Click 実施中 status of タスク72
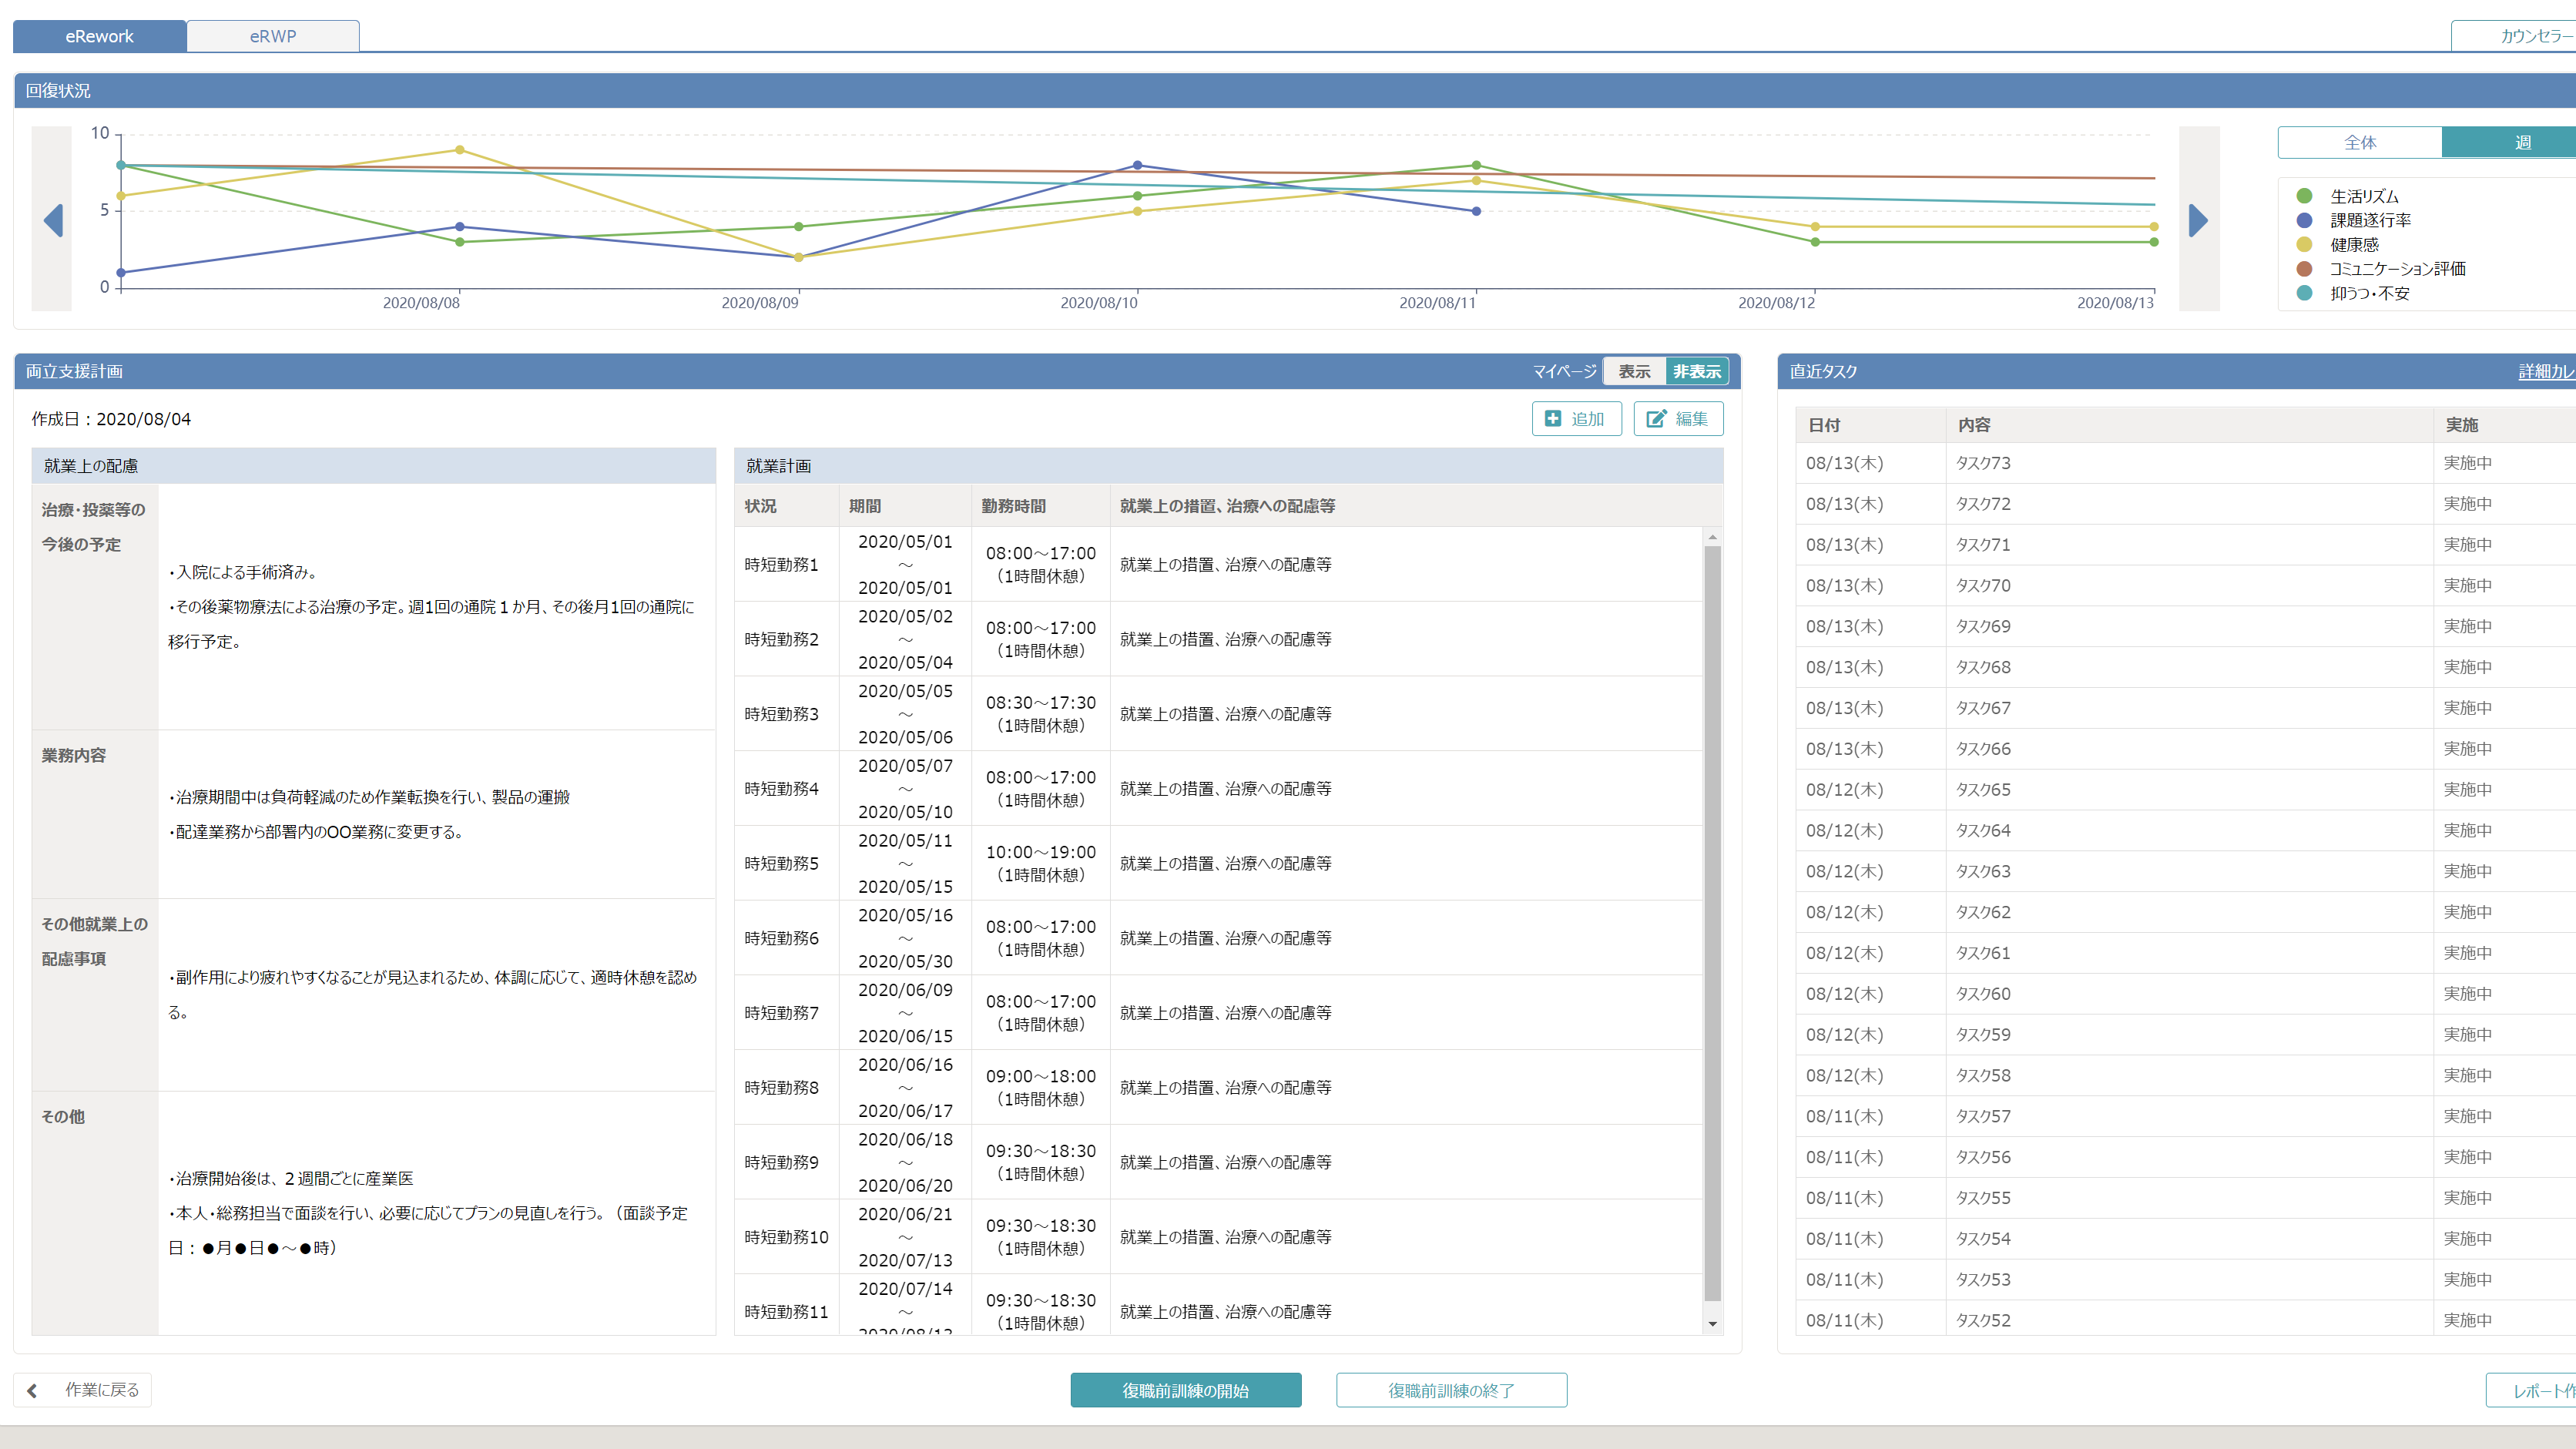2576x1449 pixels. [2467, 504]
